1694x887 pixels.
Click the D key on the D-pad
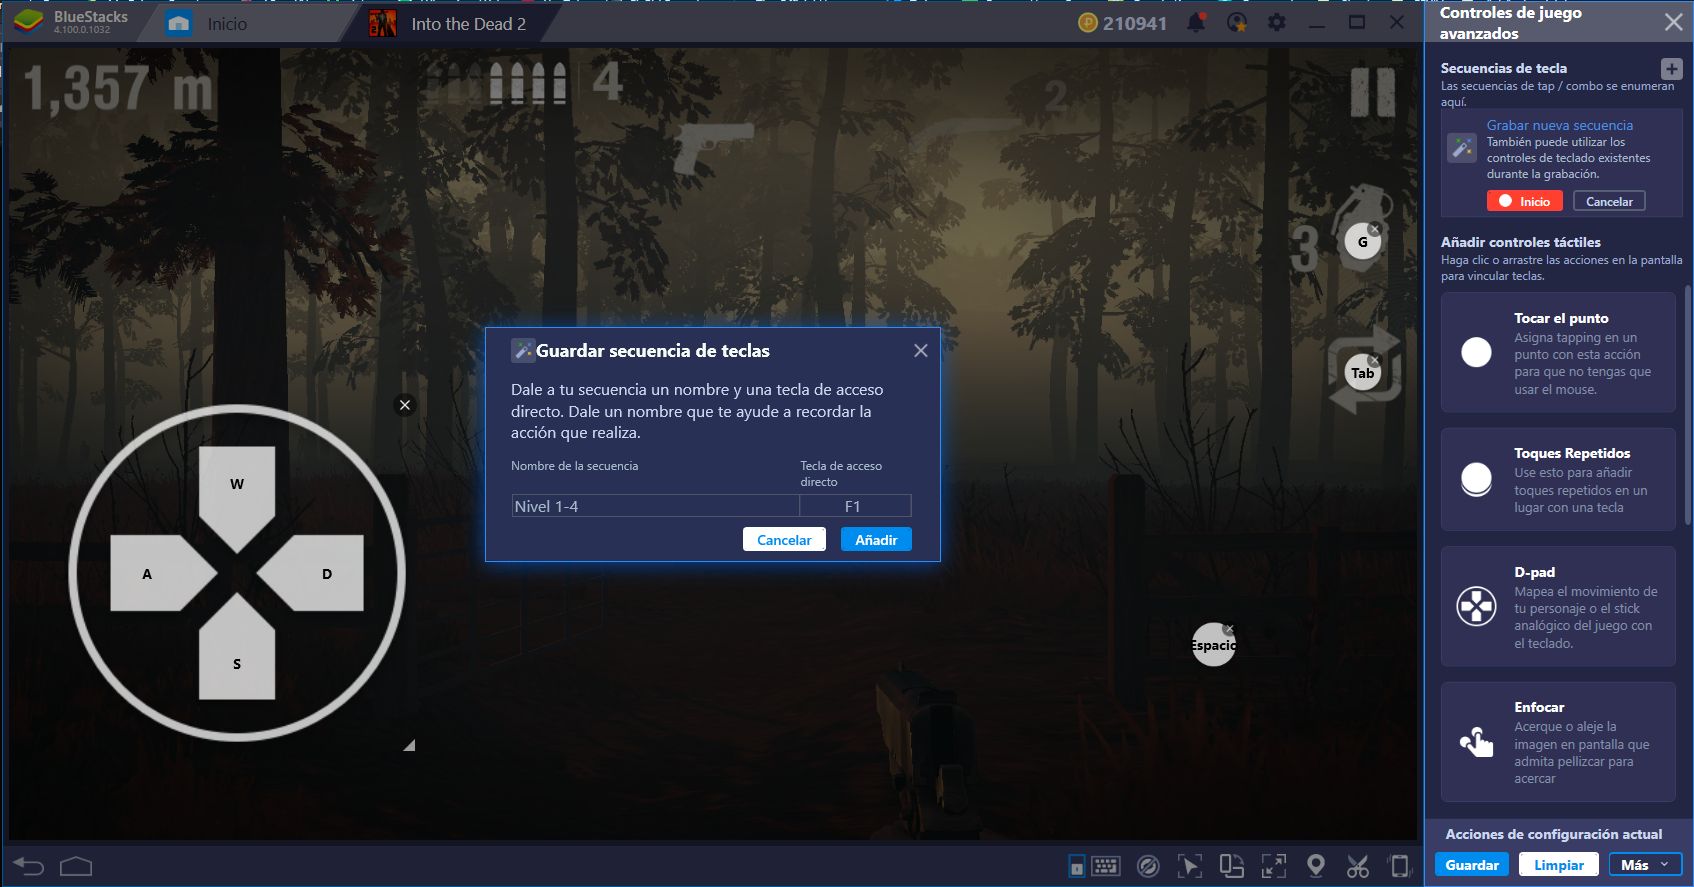[x=311, y=573]
